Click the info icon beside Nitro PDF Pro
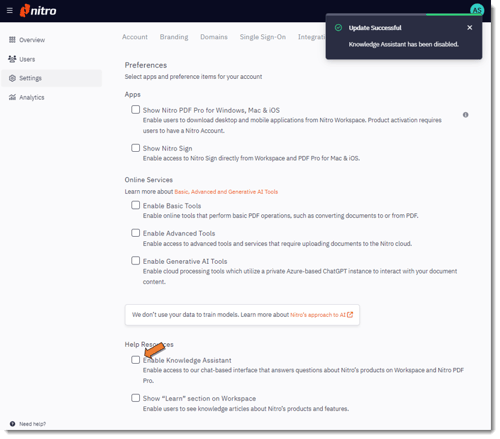 point(465,115)
